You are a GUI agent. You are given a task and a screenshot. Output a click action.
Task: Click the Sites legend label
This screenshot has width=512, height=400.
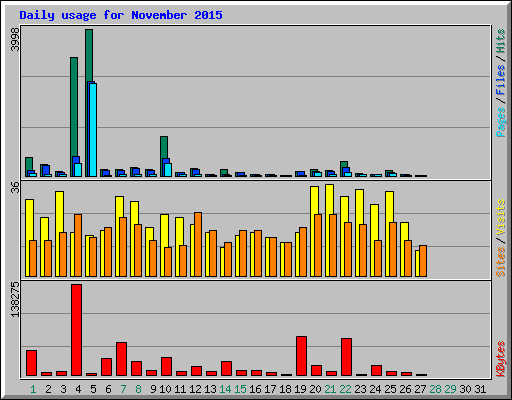(x=500, y=262)
